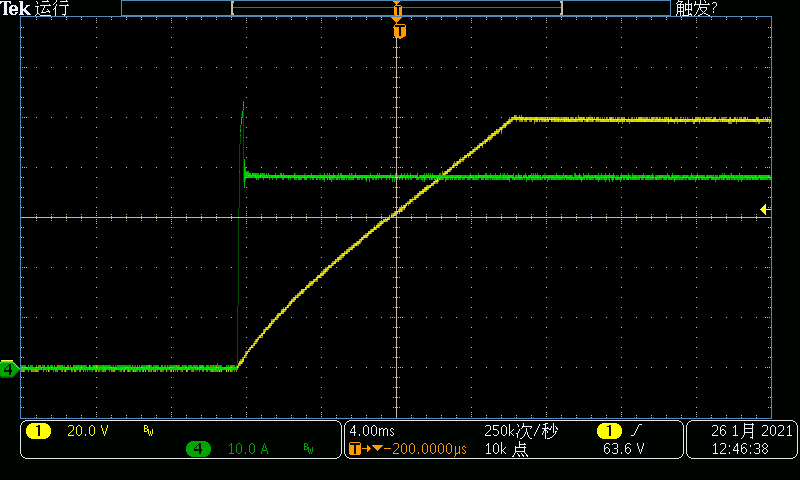Click the yellow trigger level arrow
The width and height of the screenshot is (800, 480).
point(765,209)
